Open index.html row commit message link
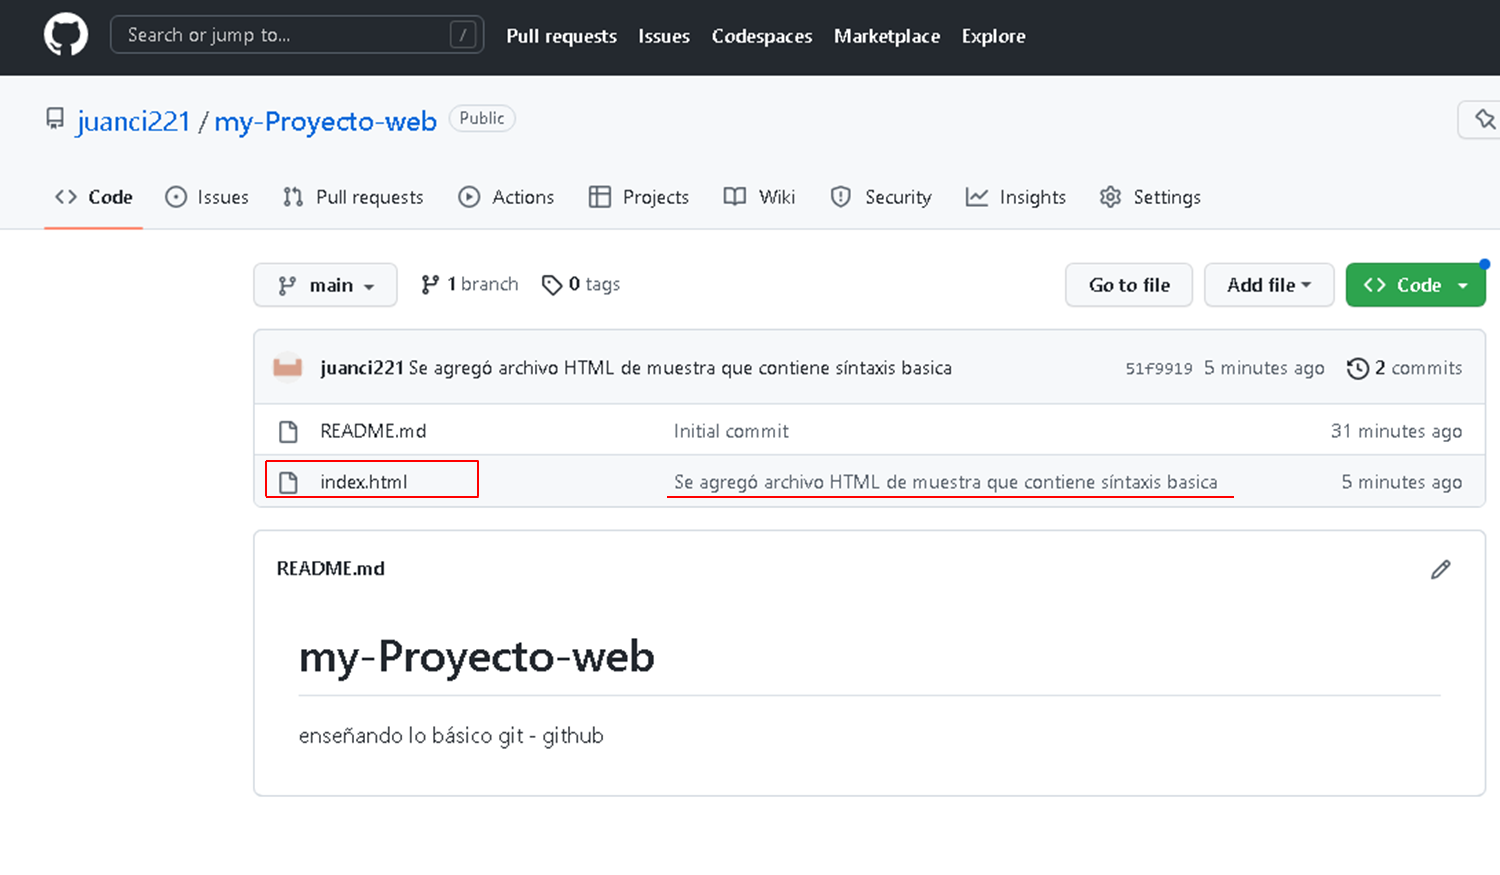 click(x=946, y=482)
